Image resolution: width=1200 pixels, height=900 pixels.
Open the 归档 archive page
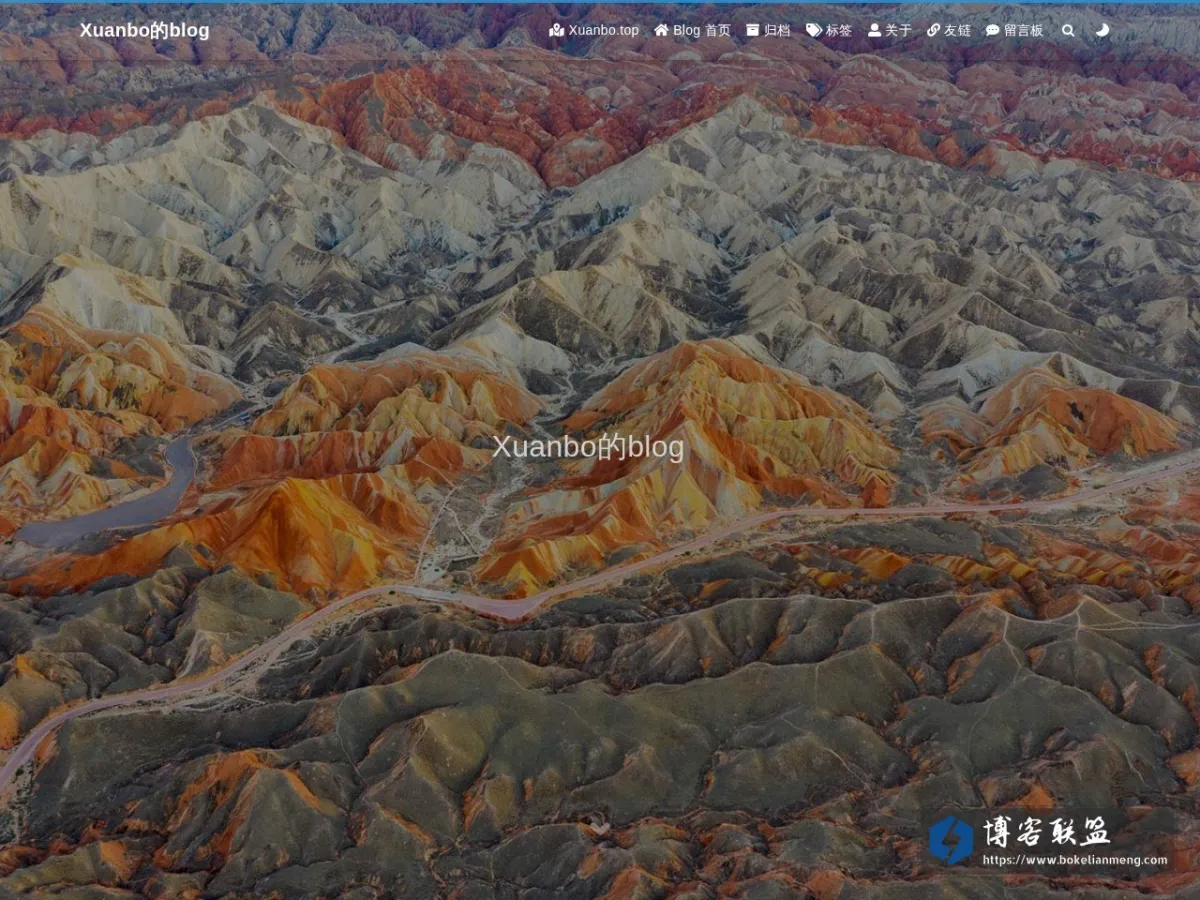(x=768, y=30)
